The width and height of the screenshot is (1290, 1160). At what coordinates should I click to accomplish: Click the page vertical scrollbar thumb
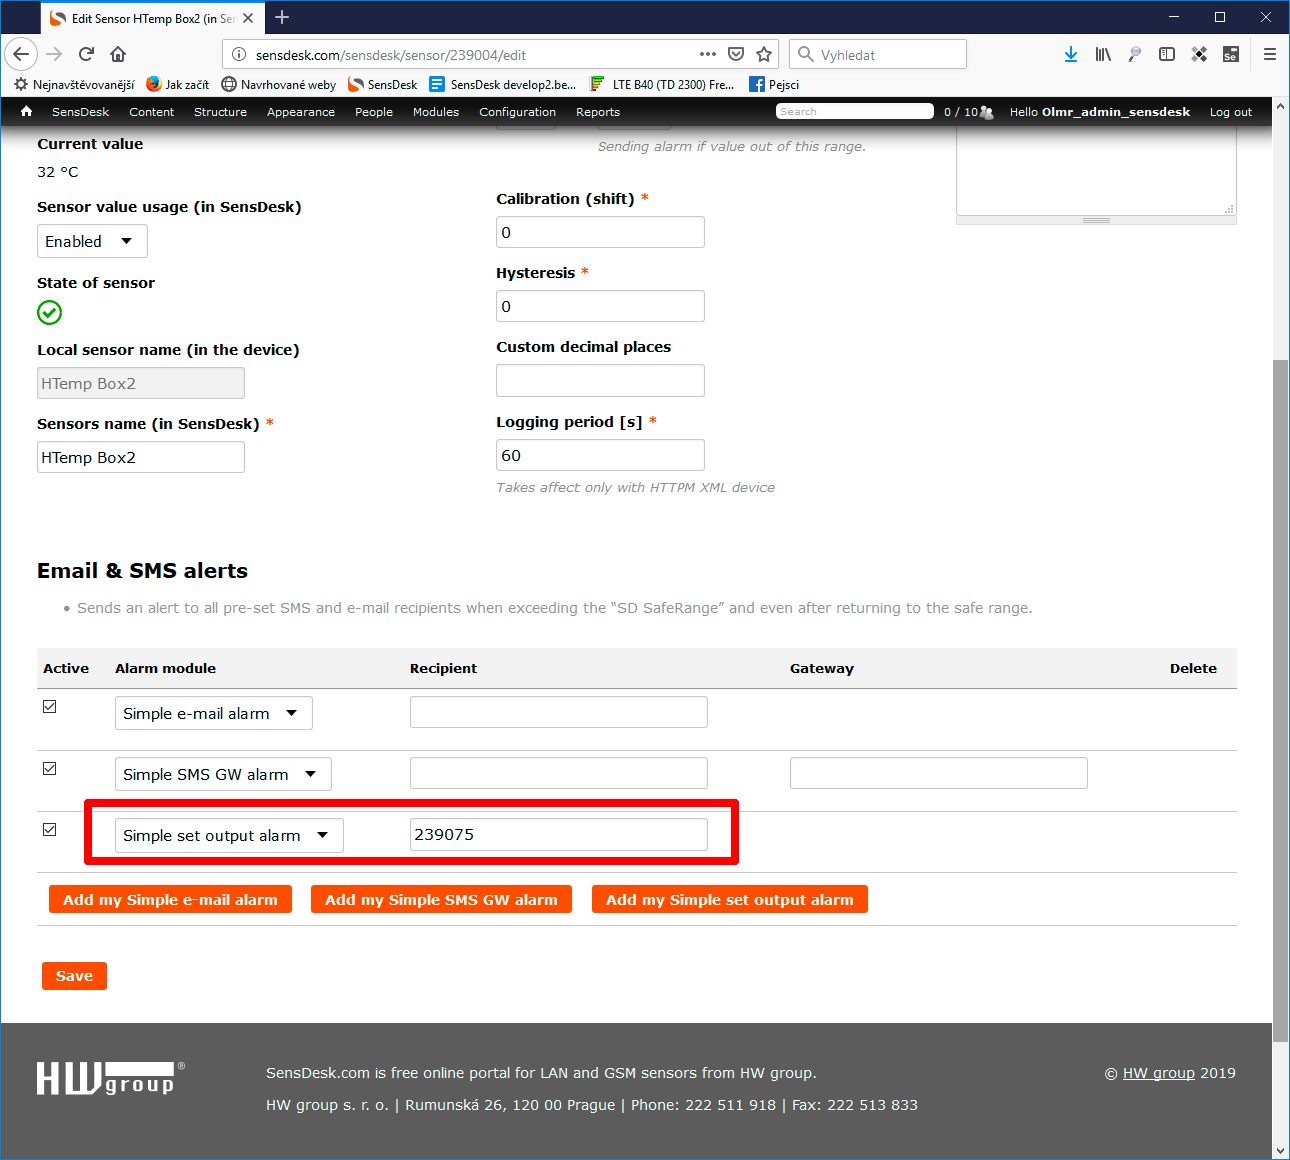[1280, 700]
